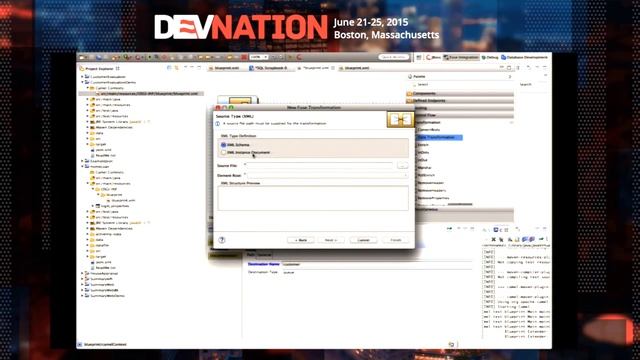640x360 pixels.
Task: Collapse Palette with its arrow icon
Action: 509,76
